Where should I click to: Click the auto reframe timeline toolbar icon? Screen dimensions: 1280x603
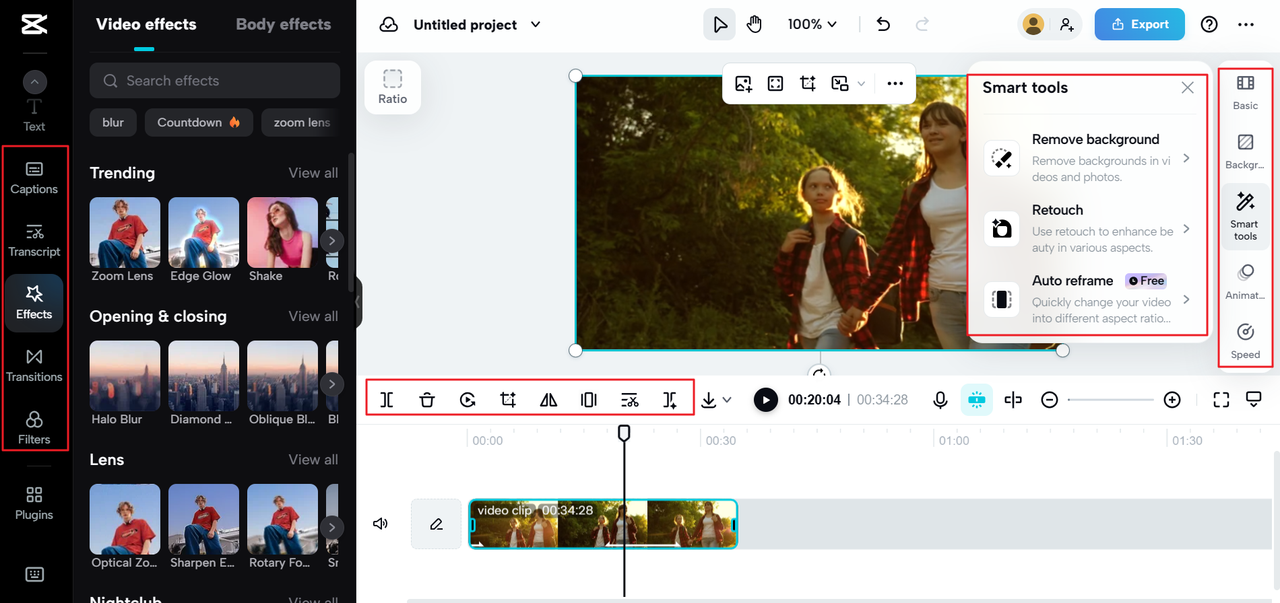tap(589, 400)
